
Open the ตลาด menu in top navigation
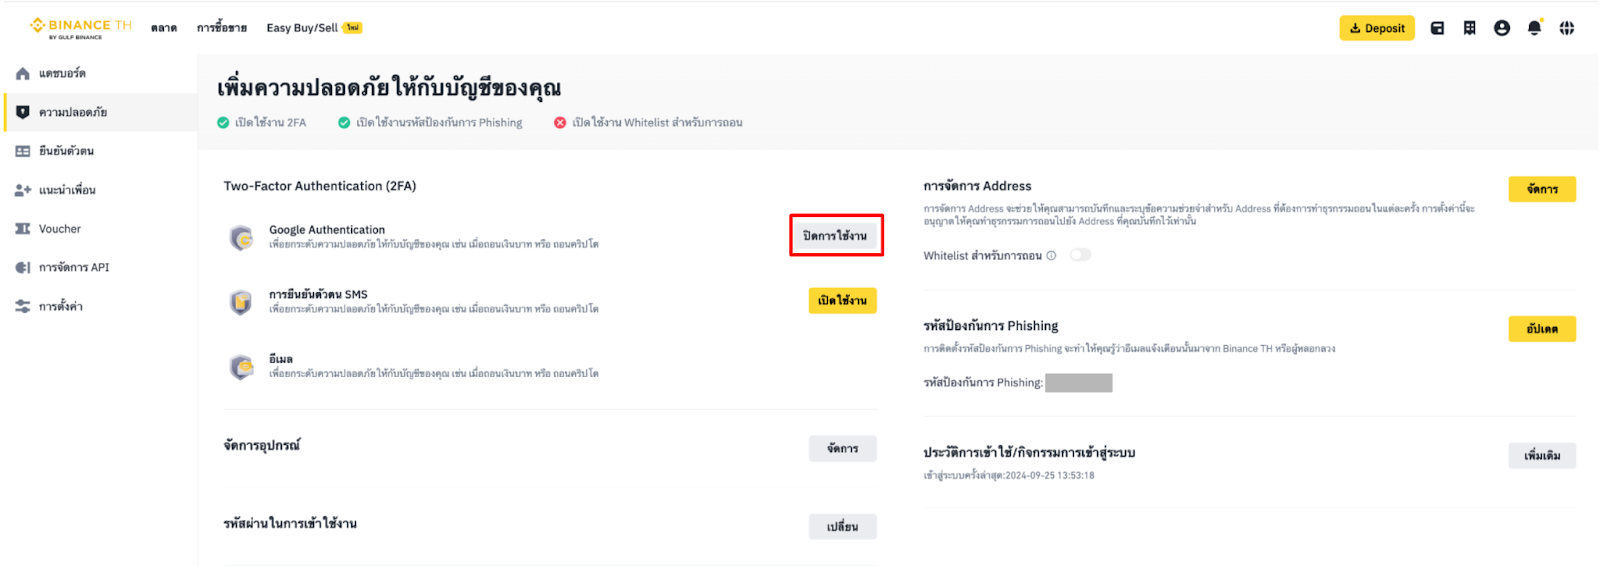pyautogui.click(x=164, y=28)
